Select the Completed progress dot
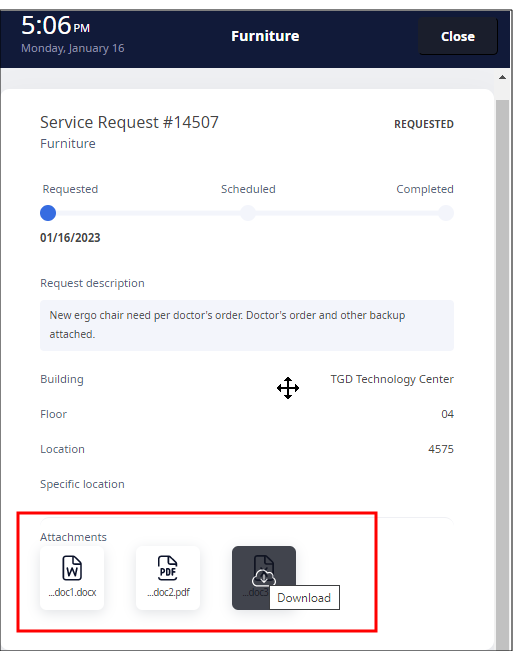The width and height of the screenshot is (522, 651). (446, 213)
